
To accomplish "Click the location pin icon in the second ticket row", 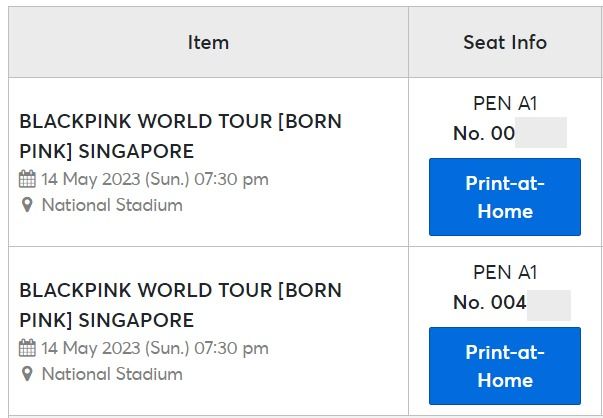I will pos(28,375).
